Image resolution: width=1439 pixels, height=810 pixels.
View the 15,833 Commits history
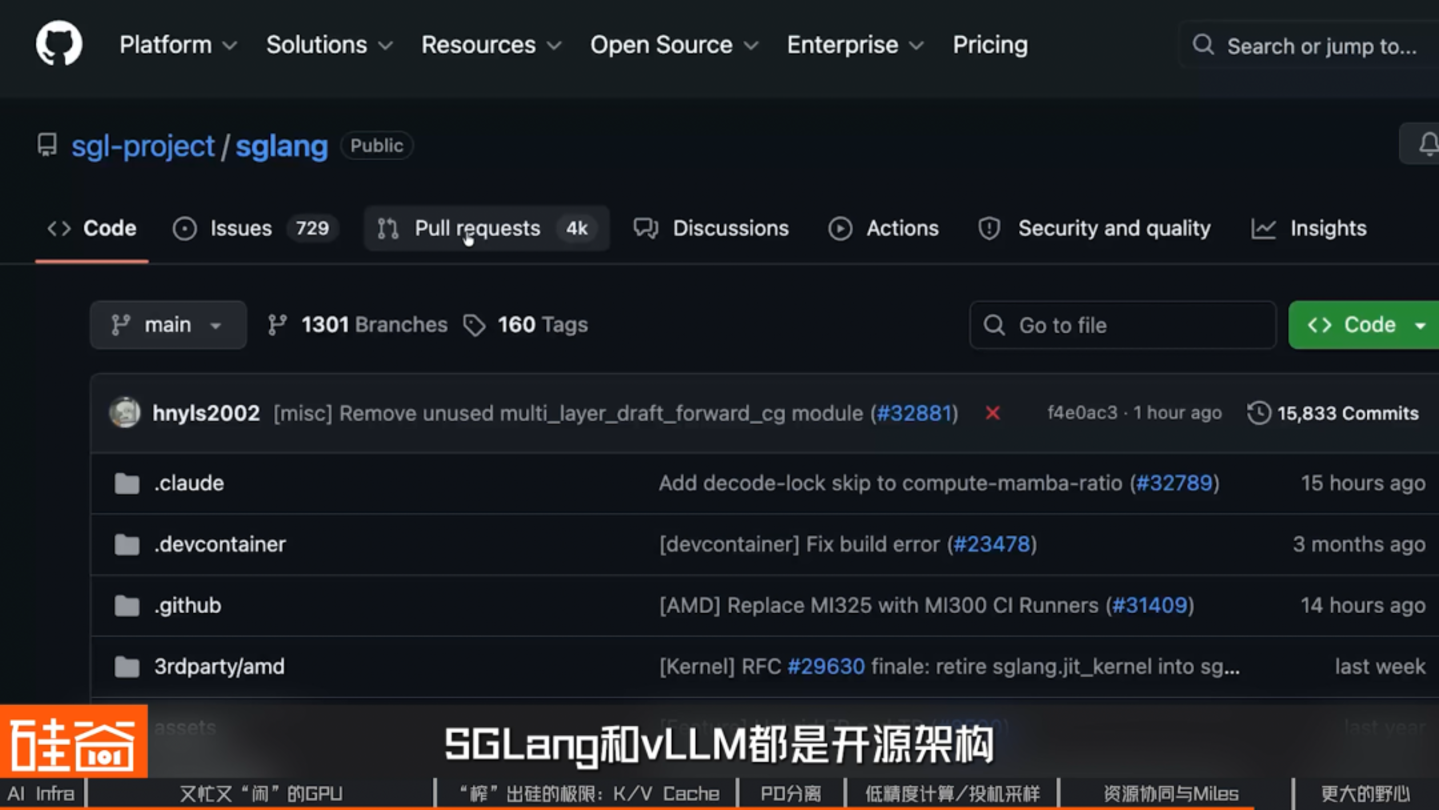(x=1333, y=413)
